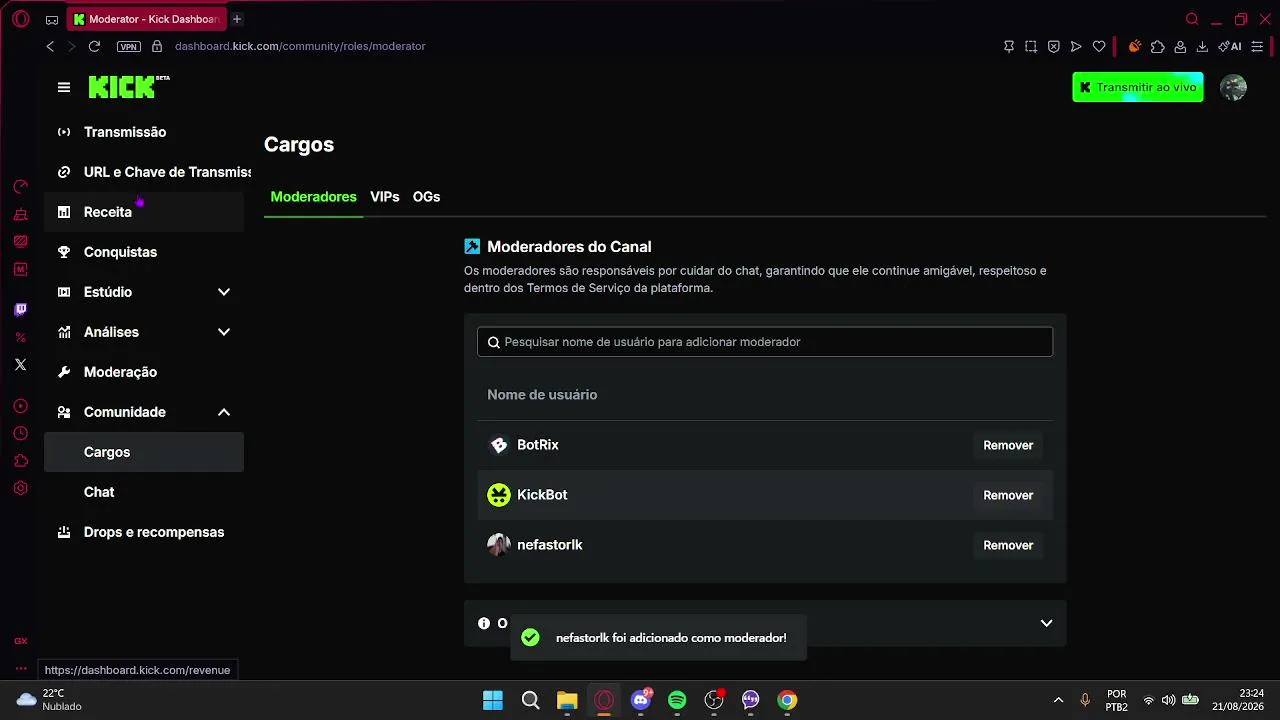This screenshot has width=1280, height=720.
Task: Open Discord from the taskbar
Action: pos(641,700)
